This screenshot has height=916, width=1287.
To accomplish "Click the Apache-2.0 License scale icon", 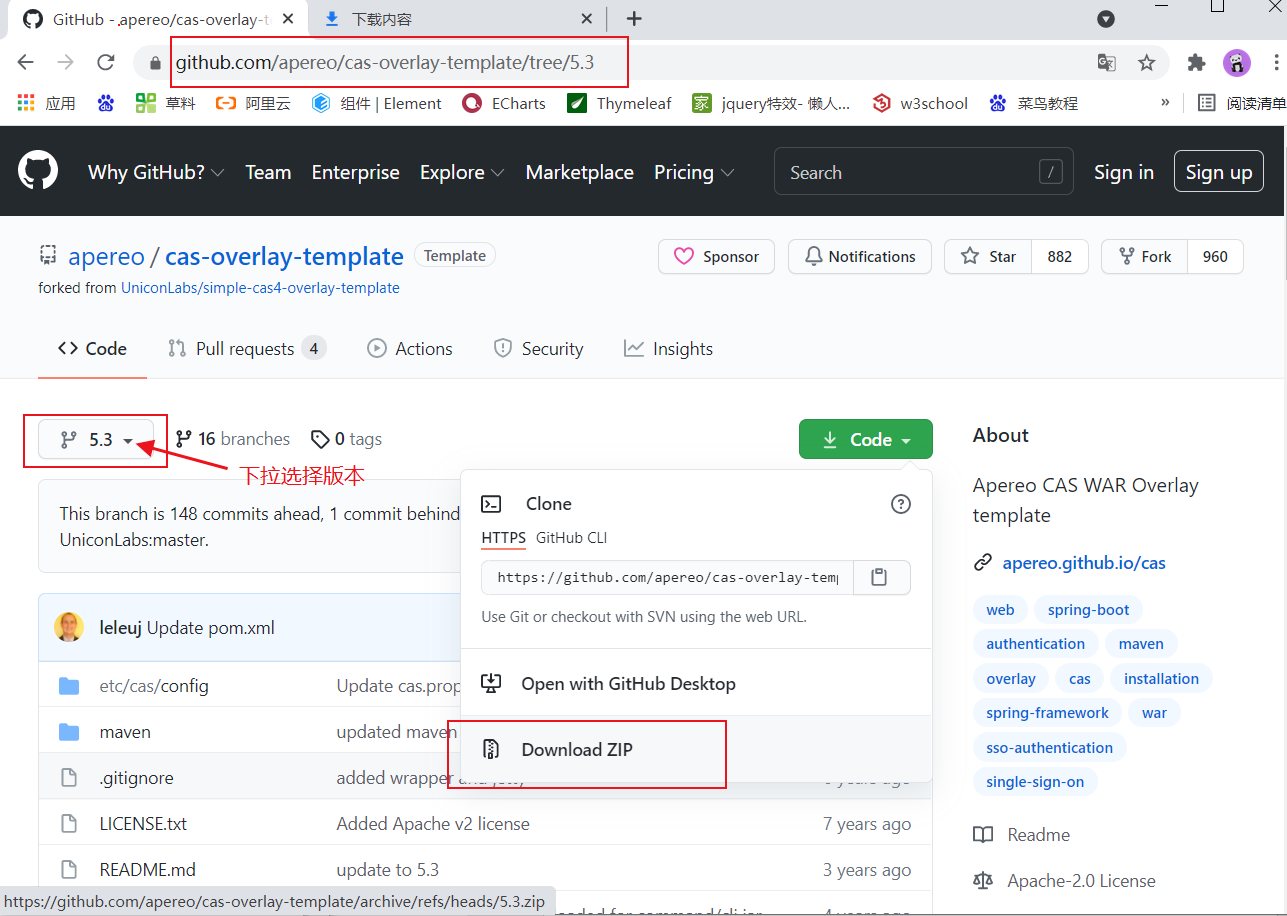I will tap(984, 881).
